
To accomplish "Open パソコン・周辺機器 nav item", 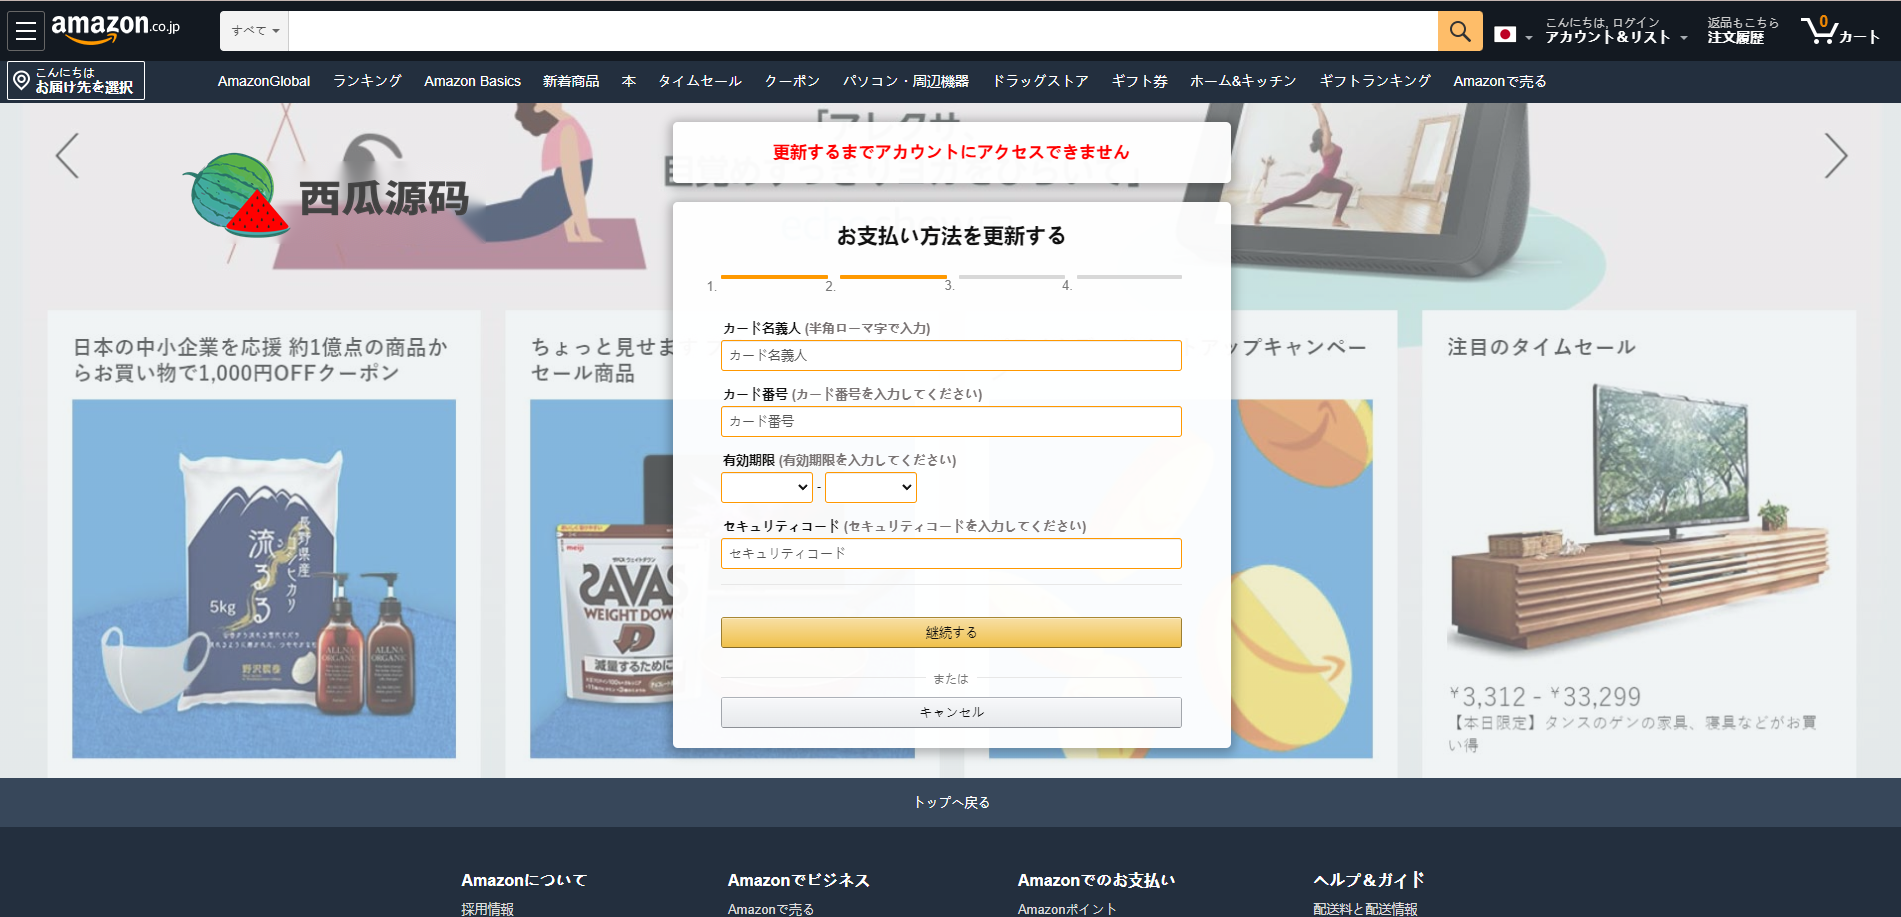I will 906,81.
